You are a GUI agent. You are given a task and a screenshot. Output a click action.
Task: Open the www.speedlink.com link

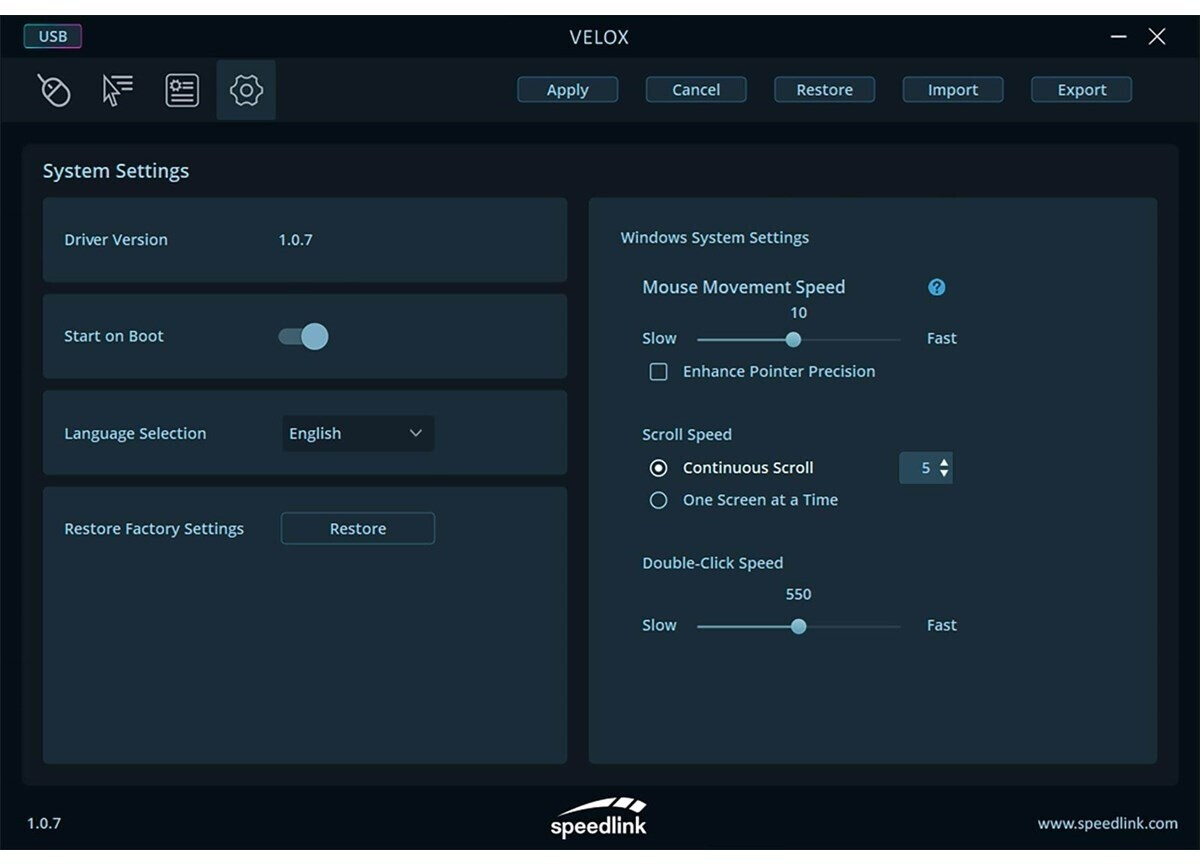click(1107, 824)
